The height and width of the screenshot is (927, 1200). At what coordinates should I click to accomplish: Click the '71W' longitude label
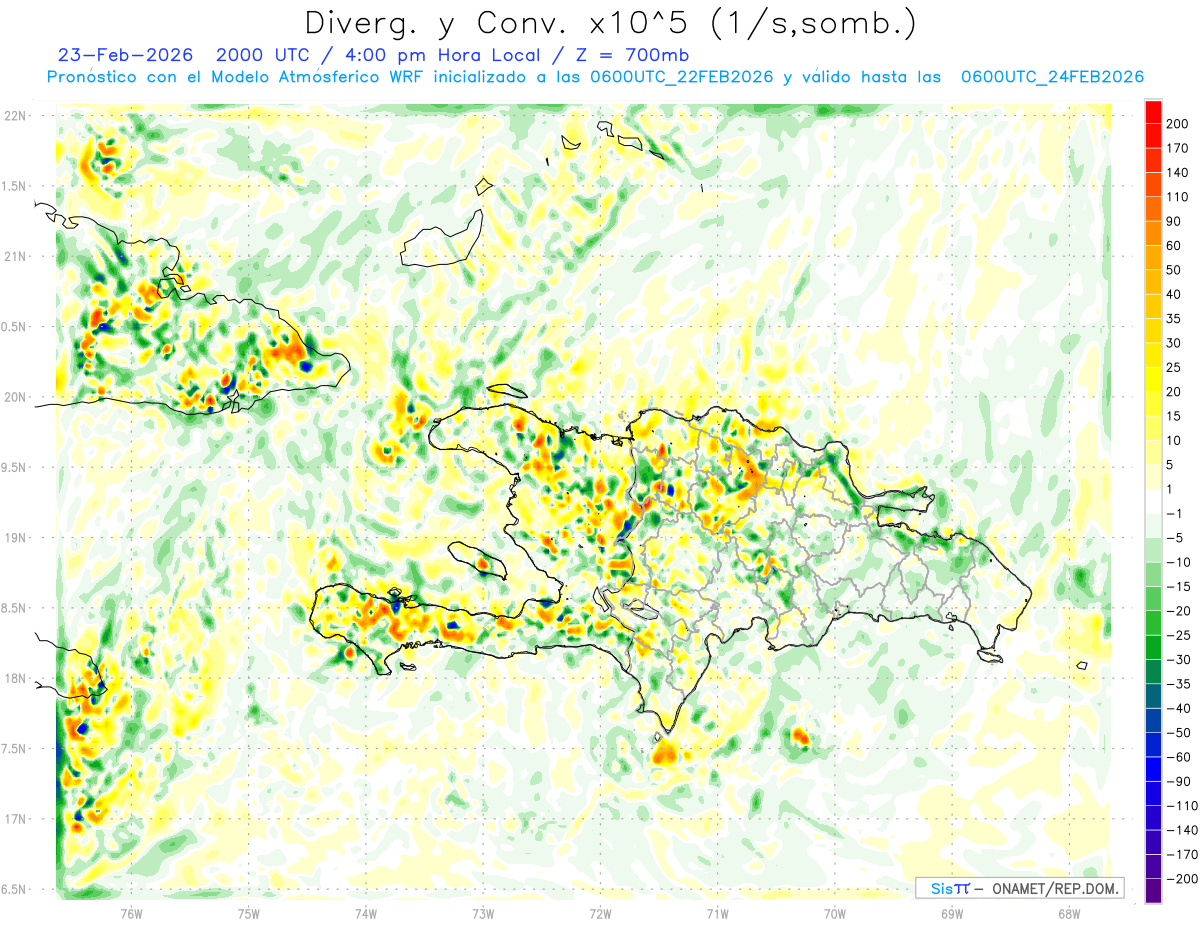717,913
